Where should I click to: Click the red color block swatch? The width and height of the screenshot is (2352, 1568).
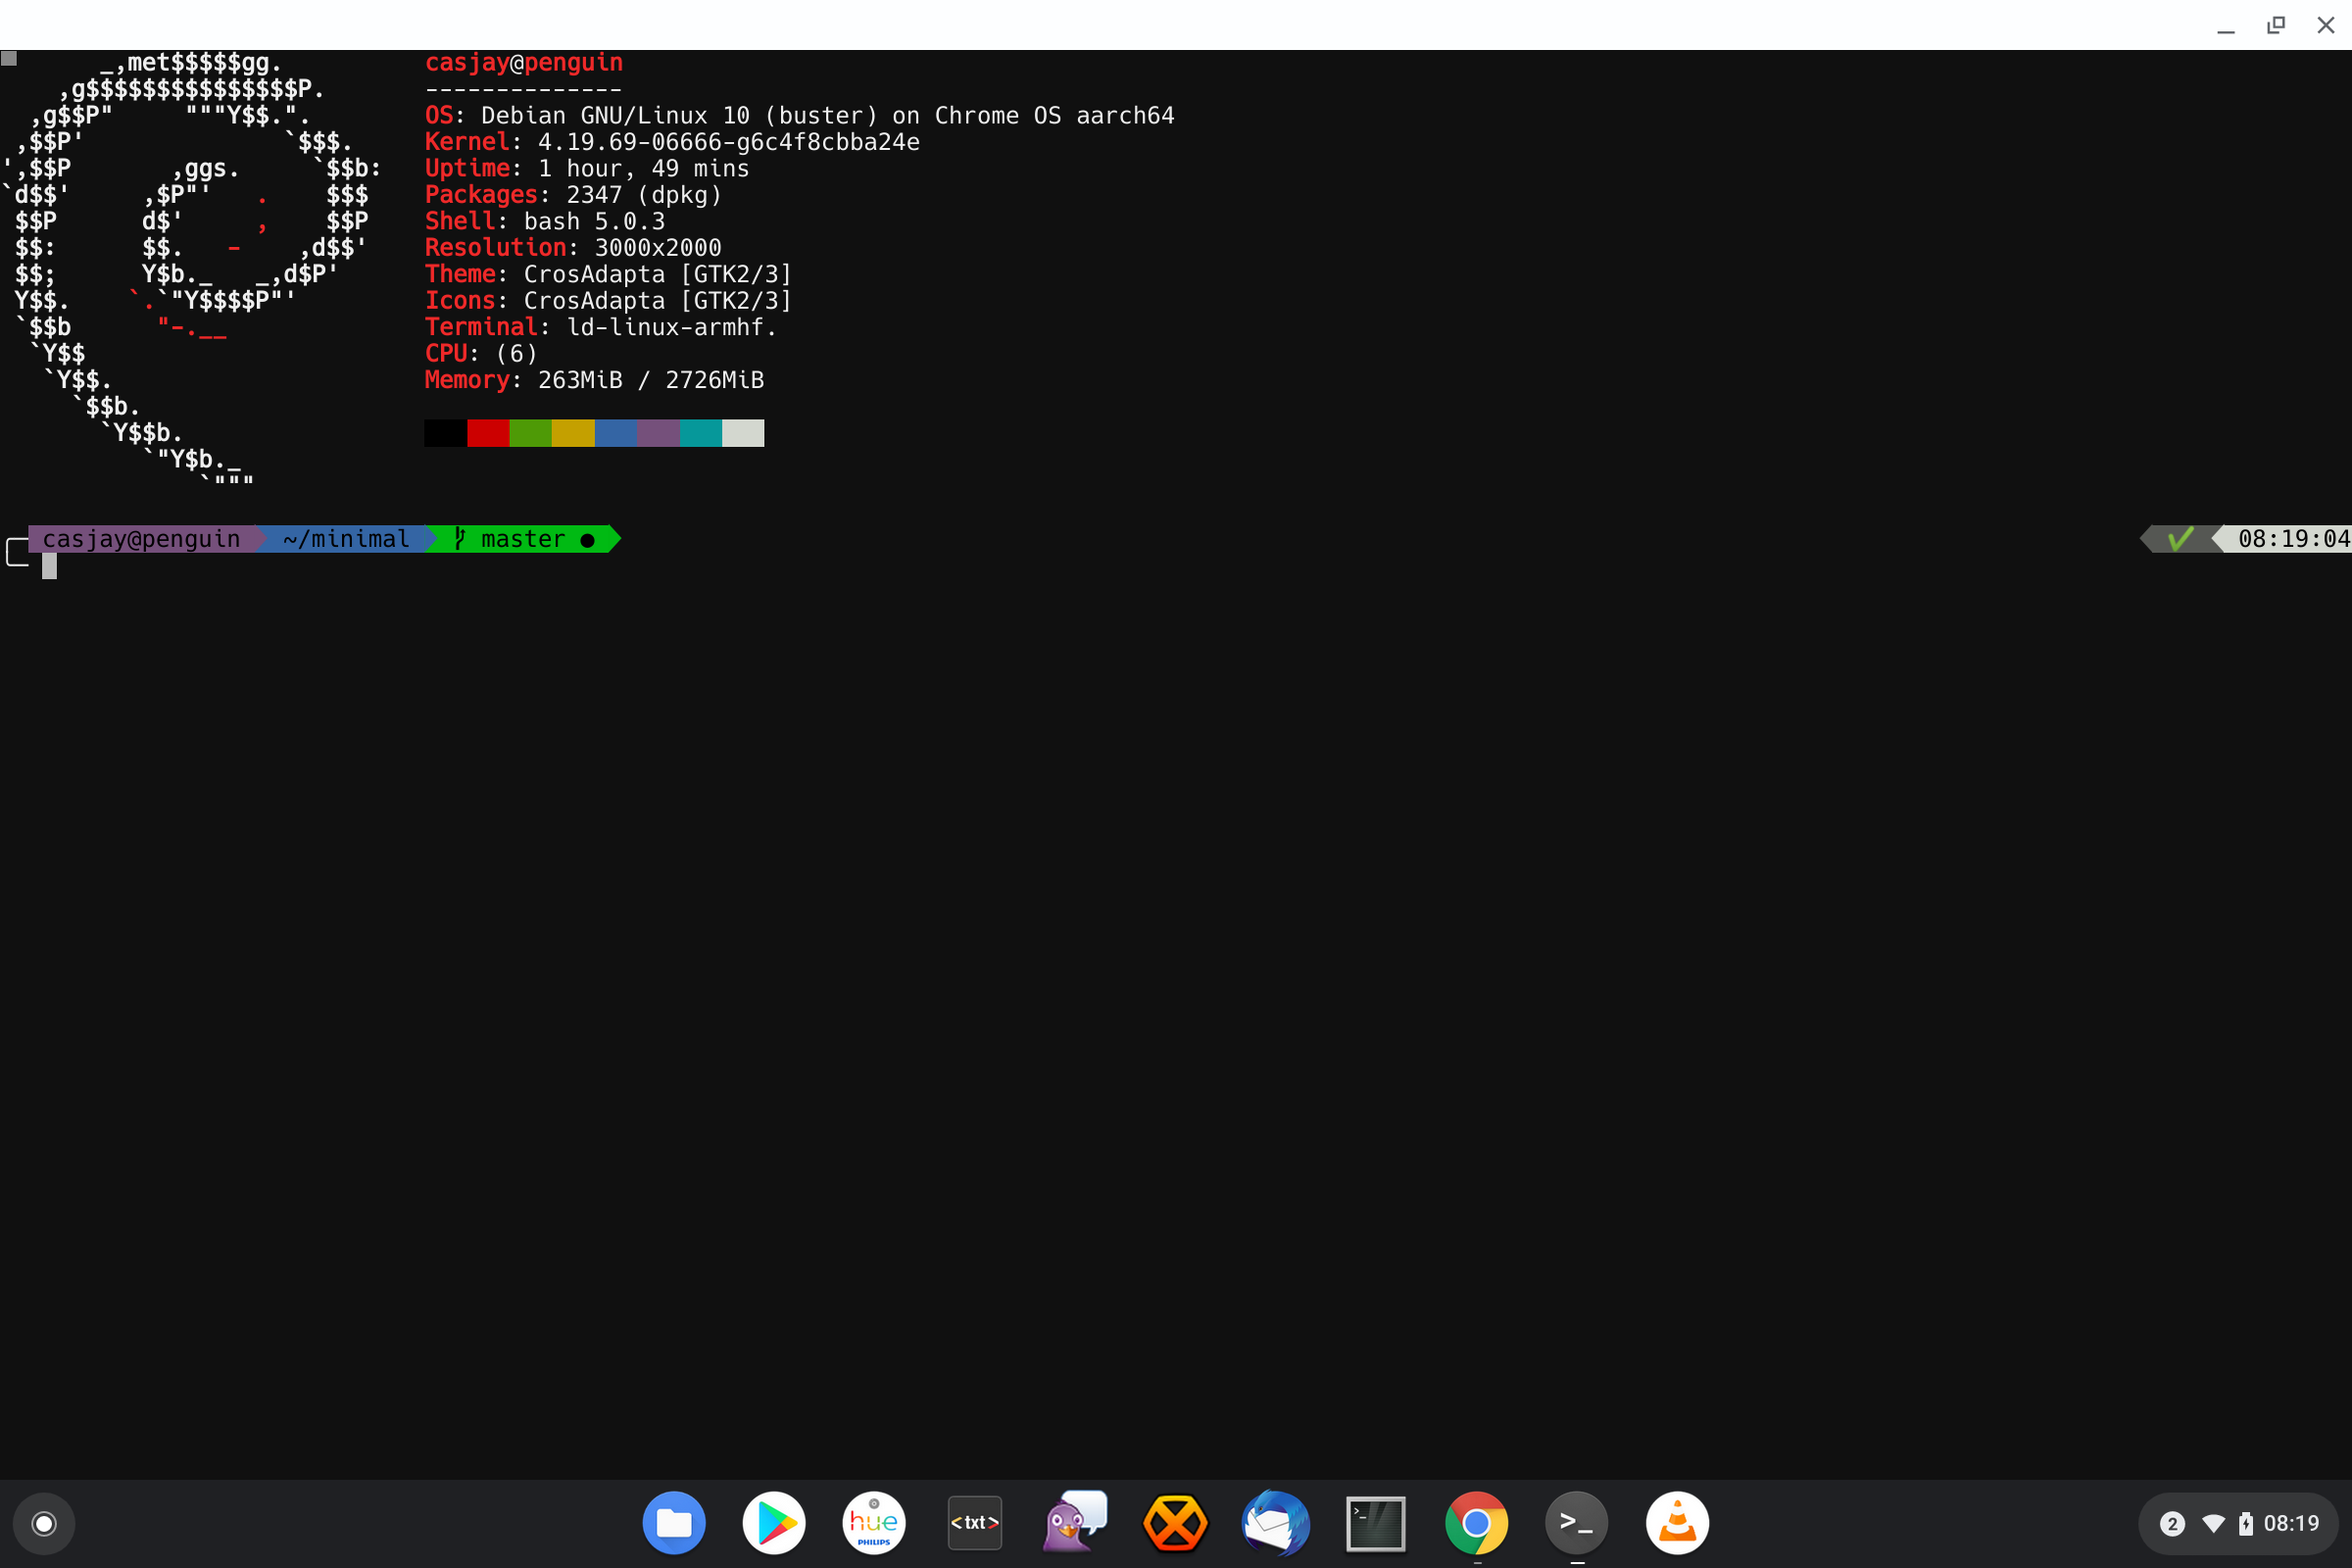488,433
